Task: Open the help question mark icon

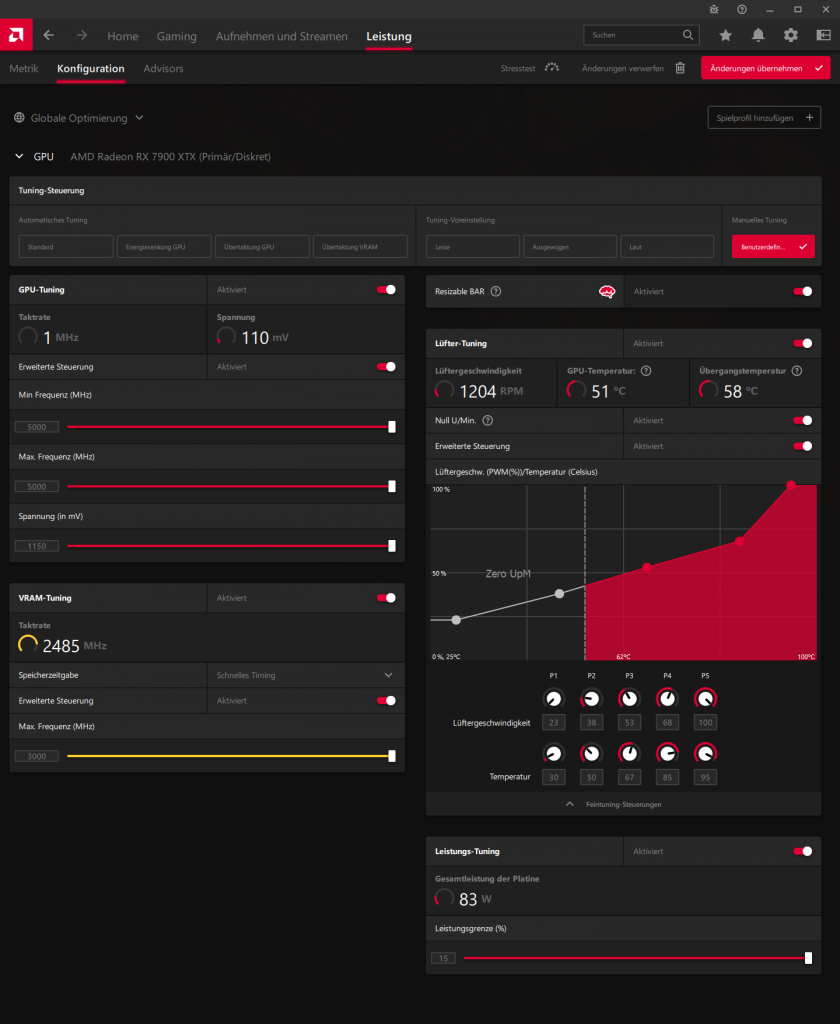Action: coord(742,10)
